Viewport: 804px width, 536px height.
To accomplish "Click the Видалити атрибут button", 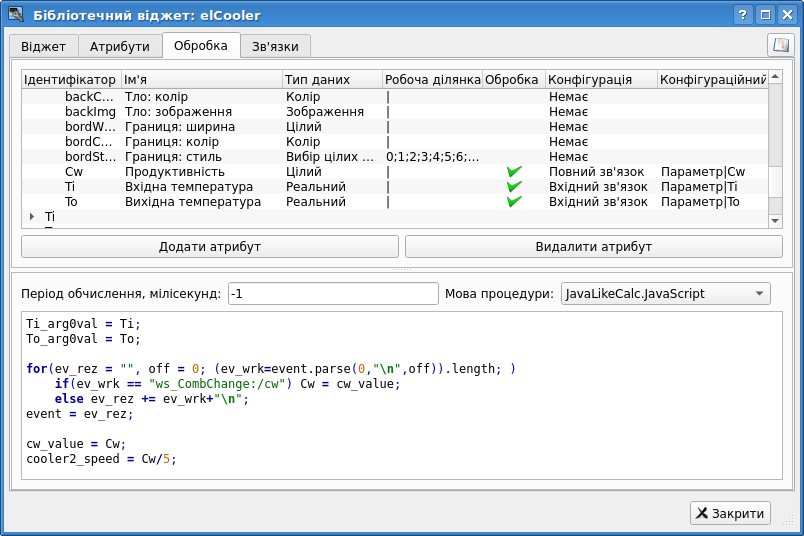I will tap(594, 247).
